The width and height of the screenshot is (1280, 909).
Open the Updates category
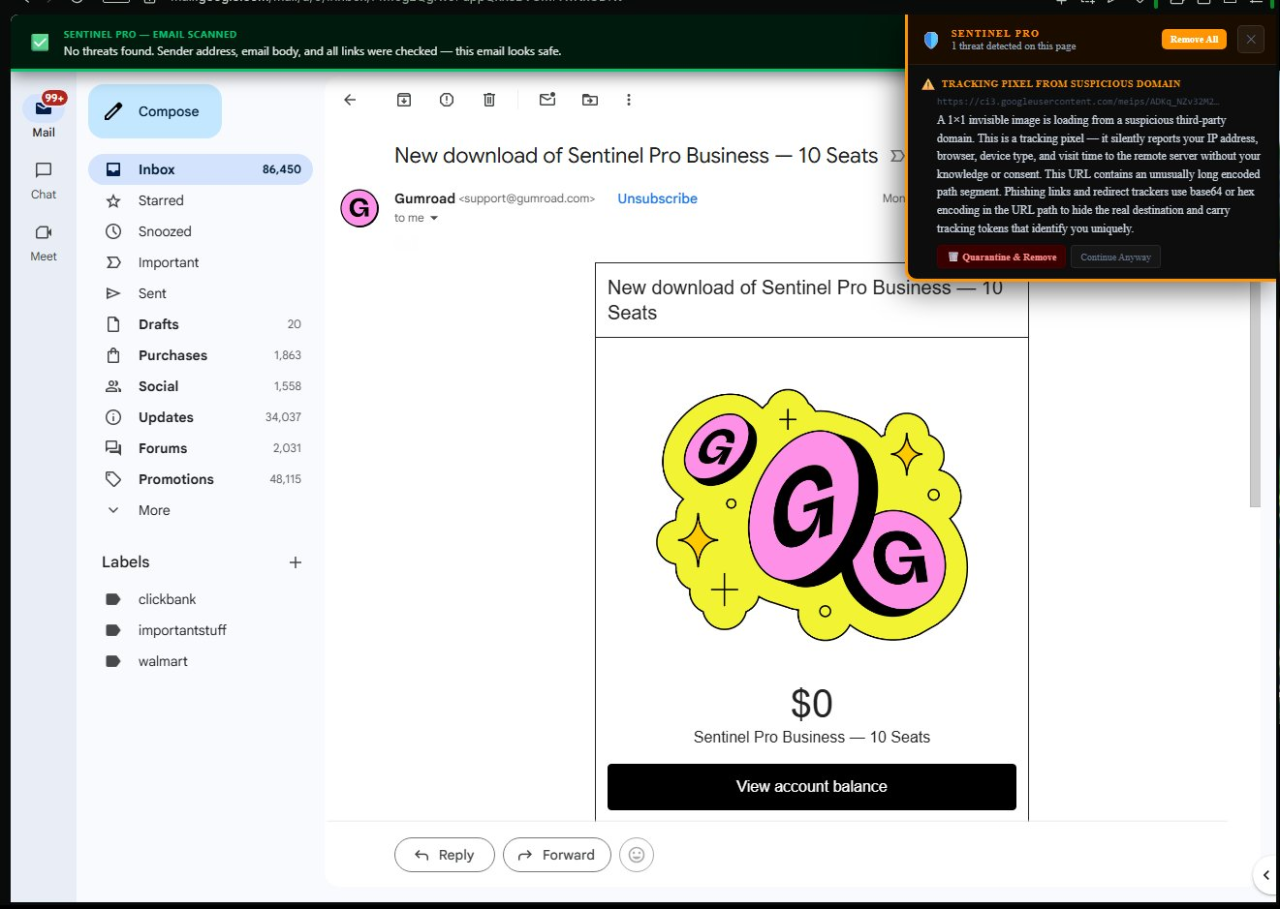201,417
